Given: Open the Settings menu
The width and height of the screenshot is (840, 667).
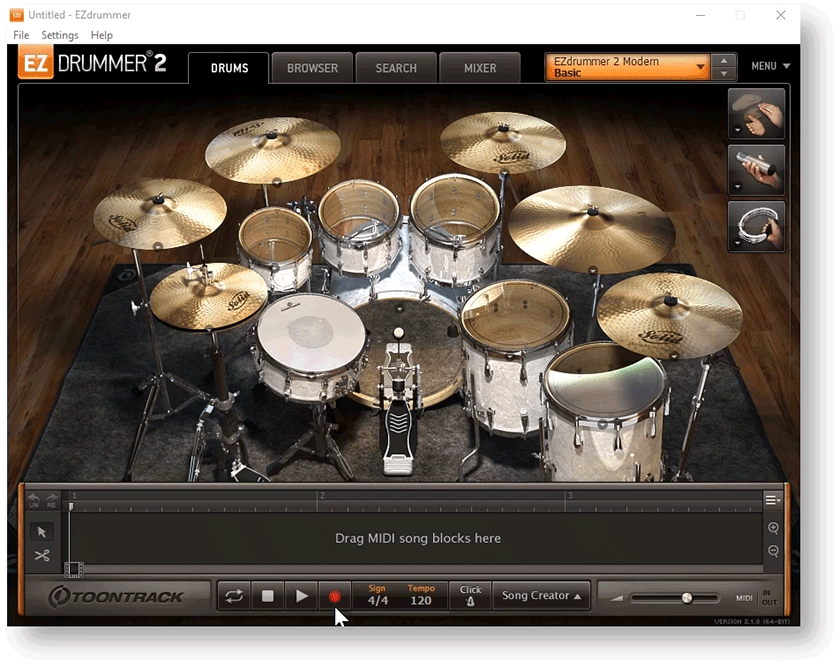Looking at the screenshot, I should pos(59,35).
